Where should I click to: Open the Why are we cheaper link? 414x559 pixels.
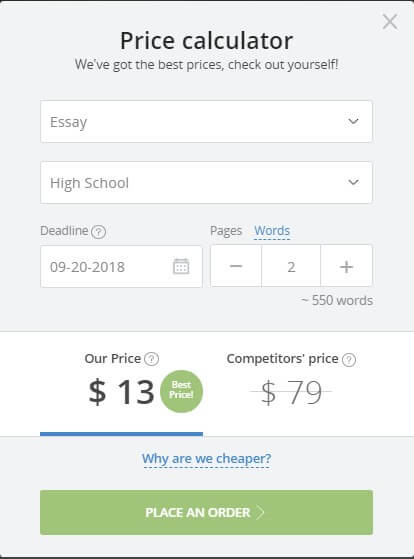click(206, 458)
